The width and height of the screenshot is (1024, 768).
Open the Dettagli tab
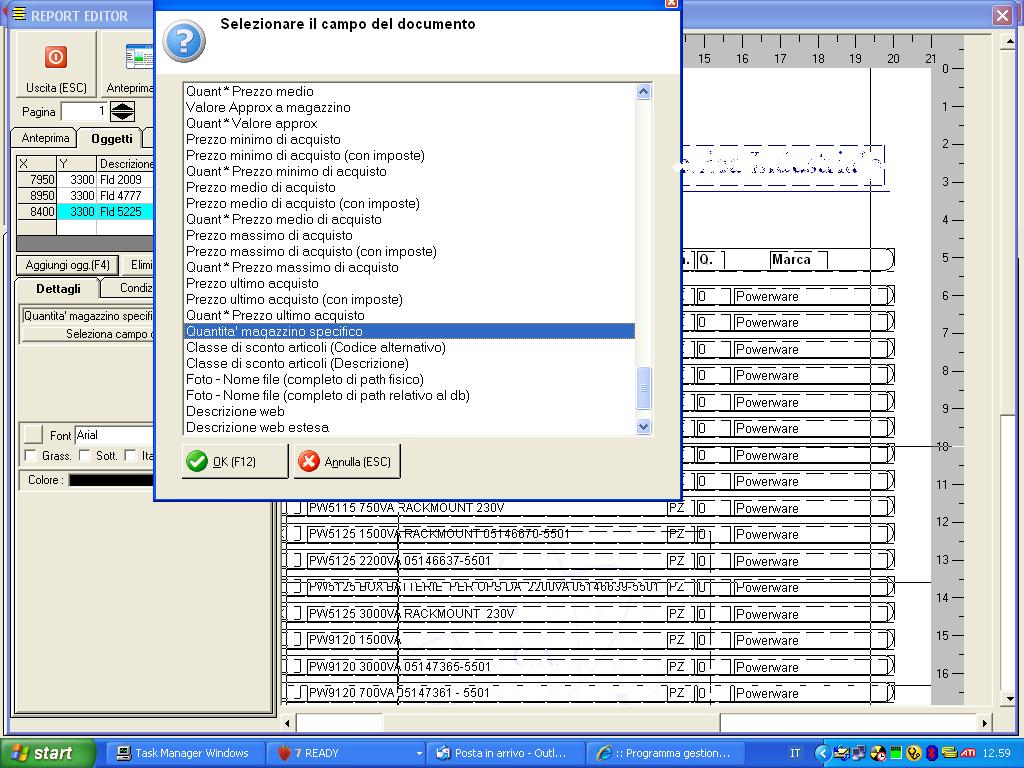tap(58, 289)
